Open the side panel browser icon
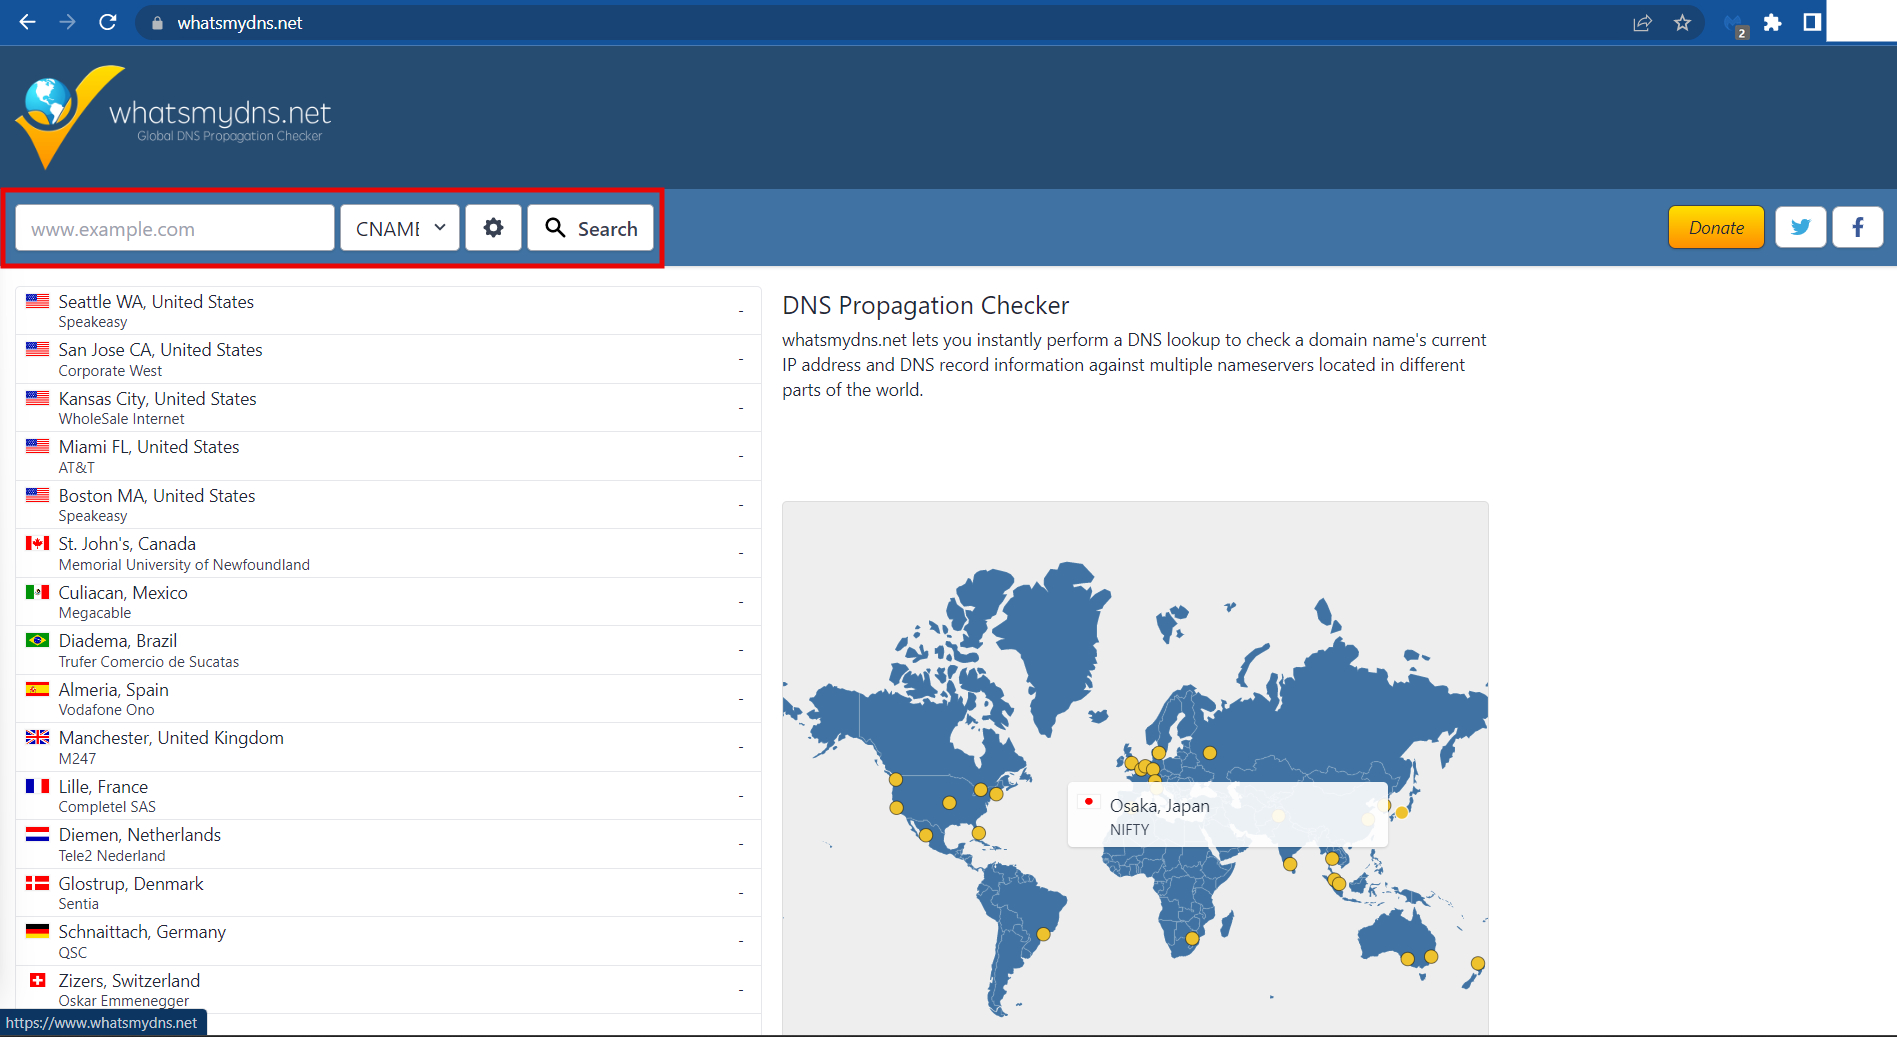 pos(1811,23)
